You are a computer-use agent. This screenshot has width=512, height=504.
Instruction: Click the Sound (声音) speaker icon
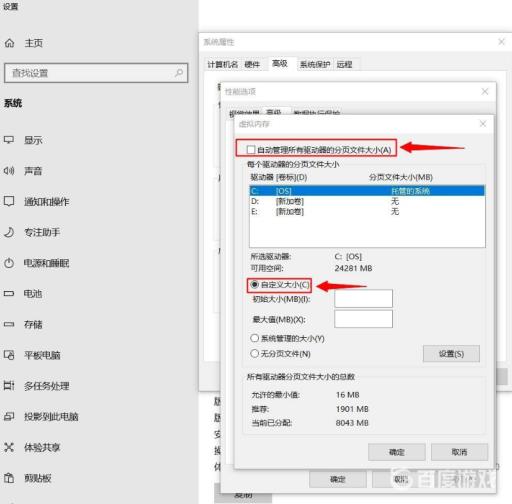[9, 171]
